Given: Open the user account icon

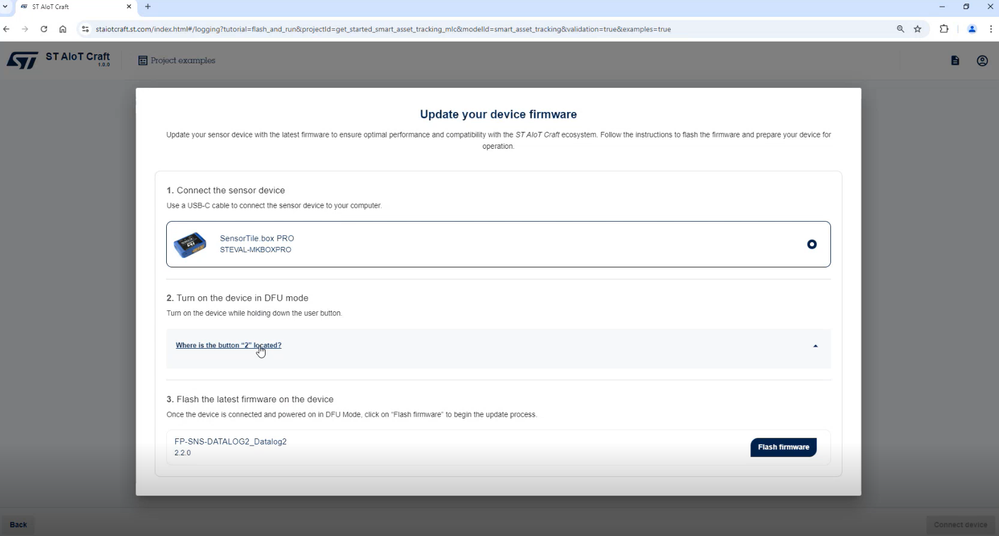Looking at the screenshot, I should point(982,61).
